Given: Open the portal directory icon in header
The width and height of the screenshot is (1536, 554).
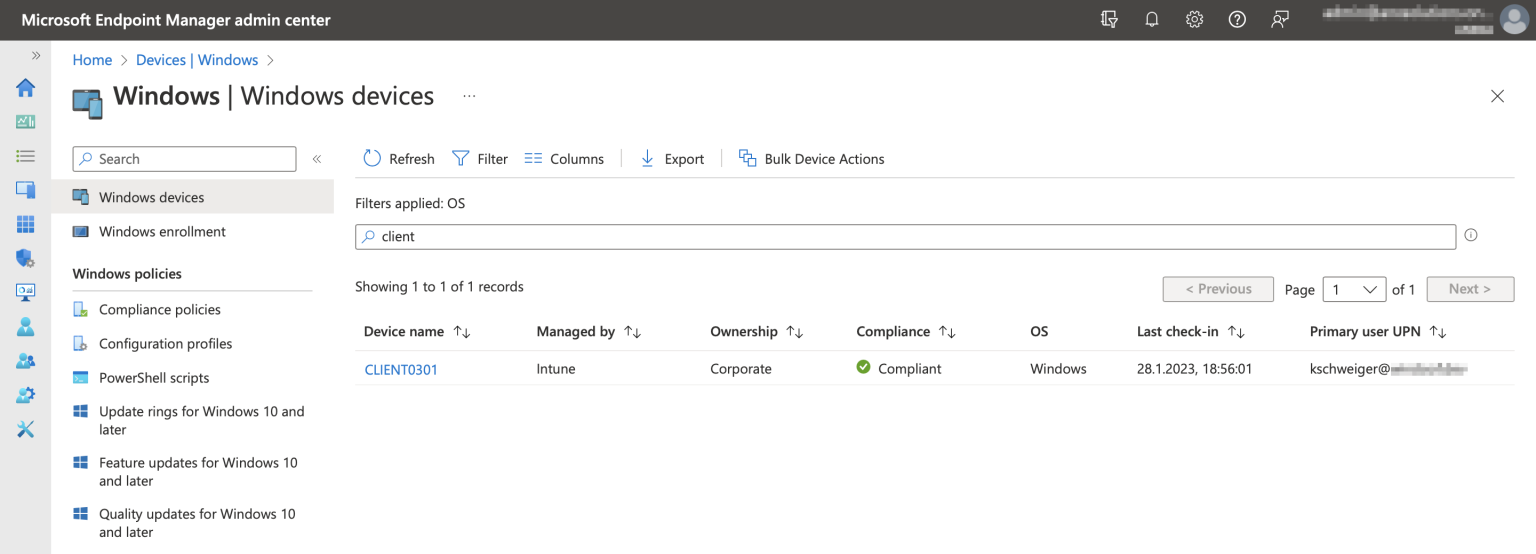Looking at the screenshot, I should tap(1108, 20).
